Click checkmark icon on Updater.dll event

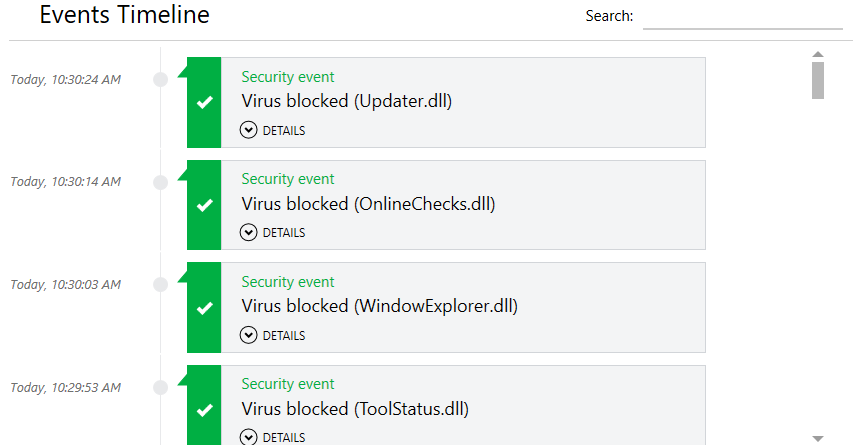click(x=204, y=102)
